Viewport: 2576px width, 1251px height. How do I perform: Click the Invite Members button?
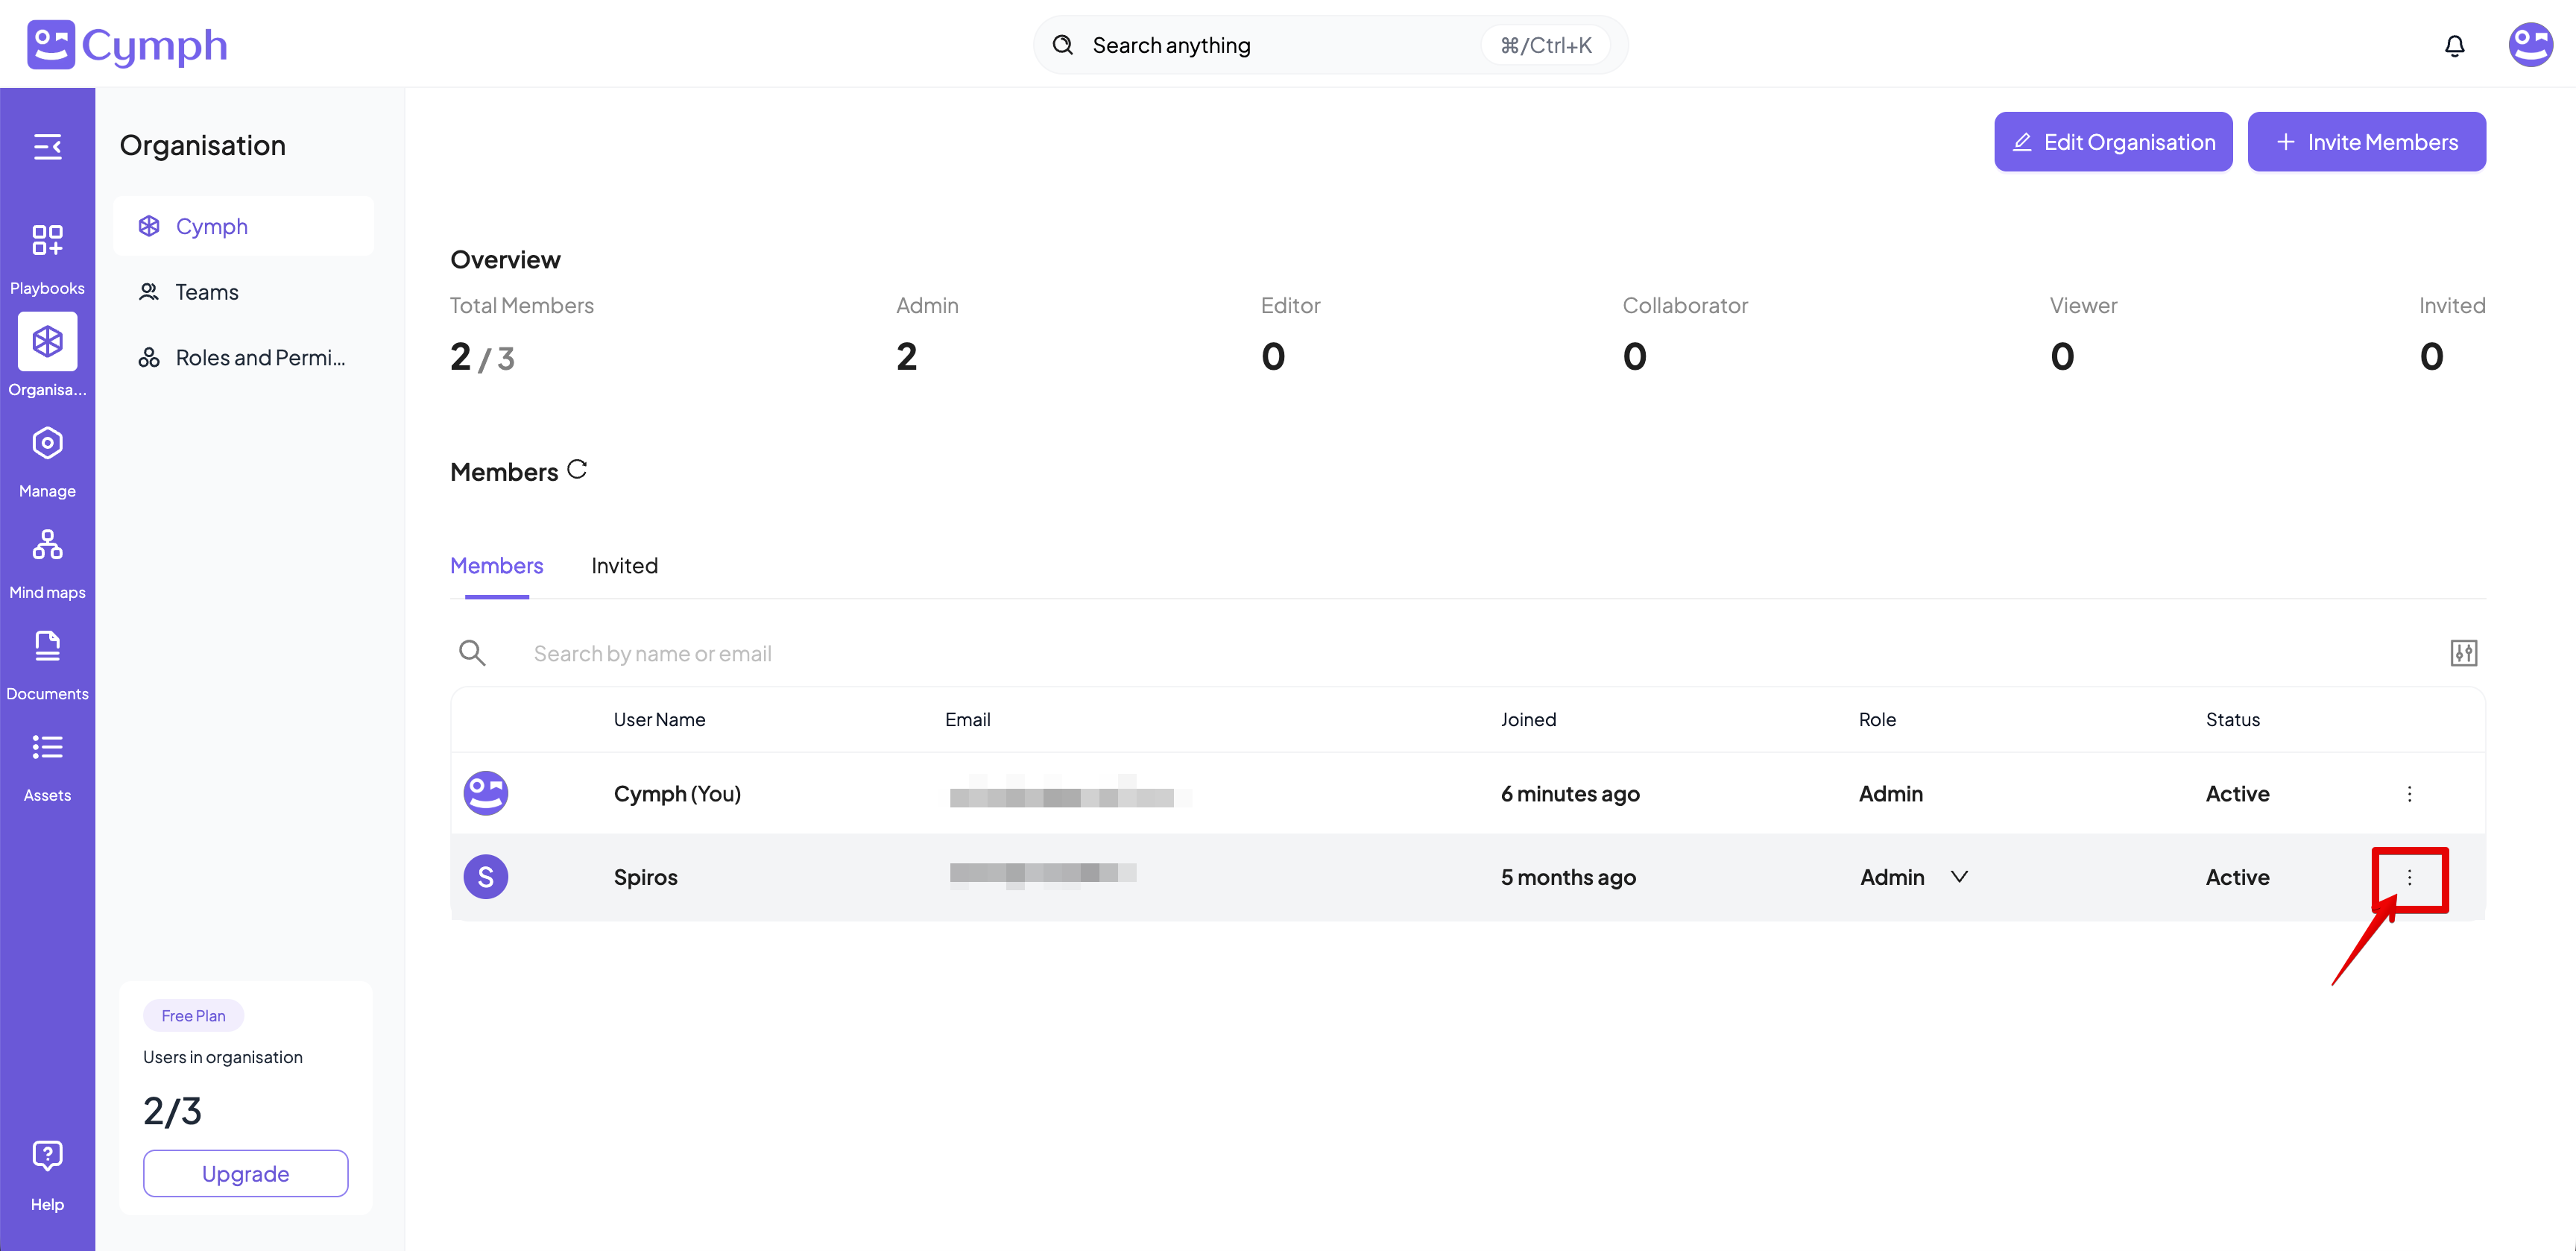[2366, 142]
